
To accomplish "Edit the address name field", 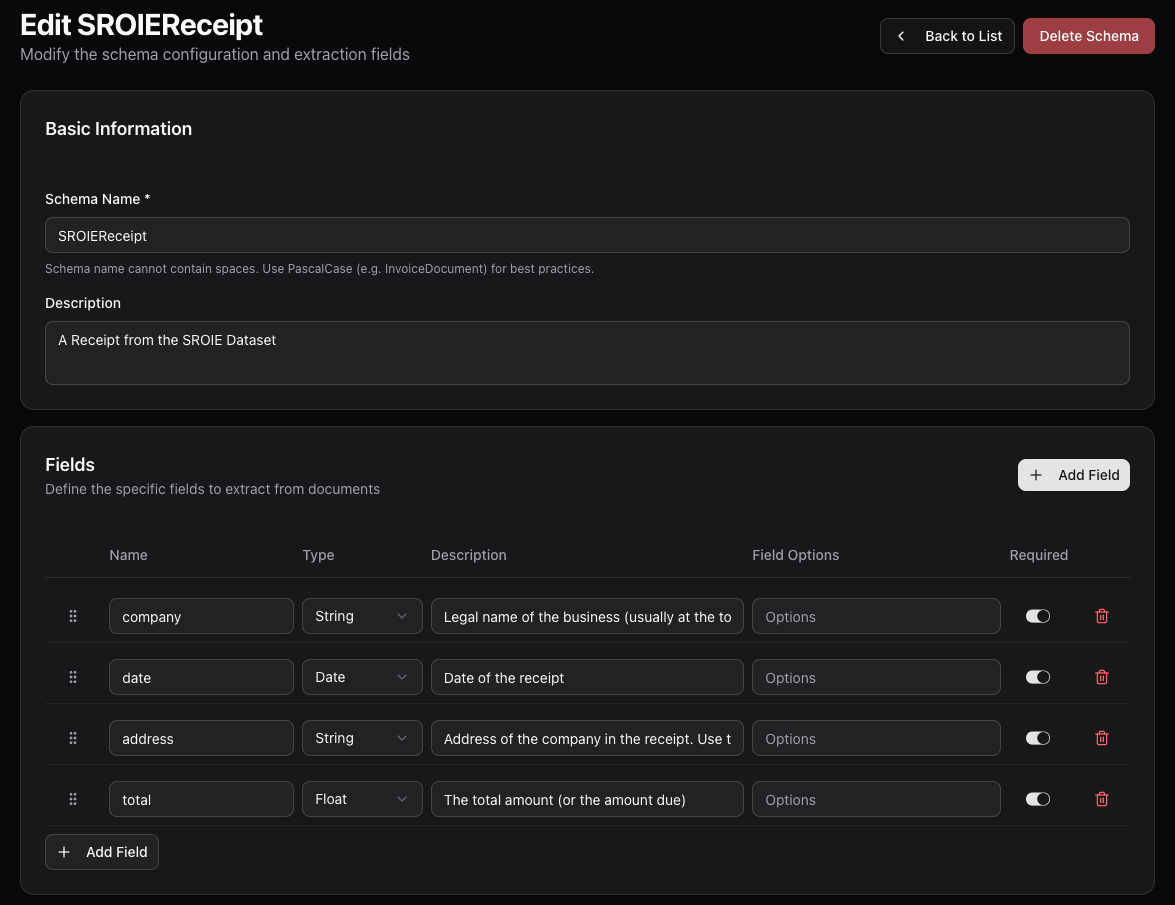I will coord(201,738).
